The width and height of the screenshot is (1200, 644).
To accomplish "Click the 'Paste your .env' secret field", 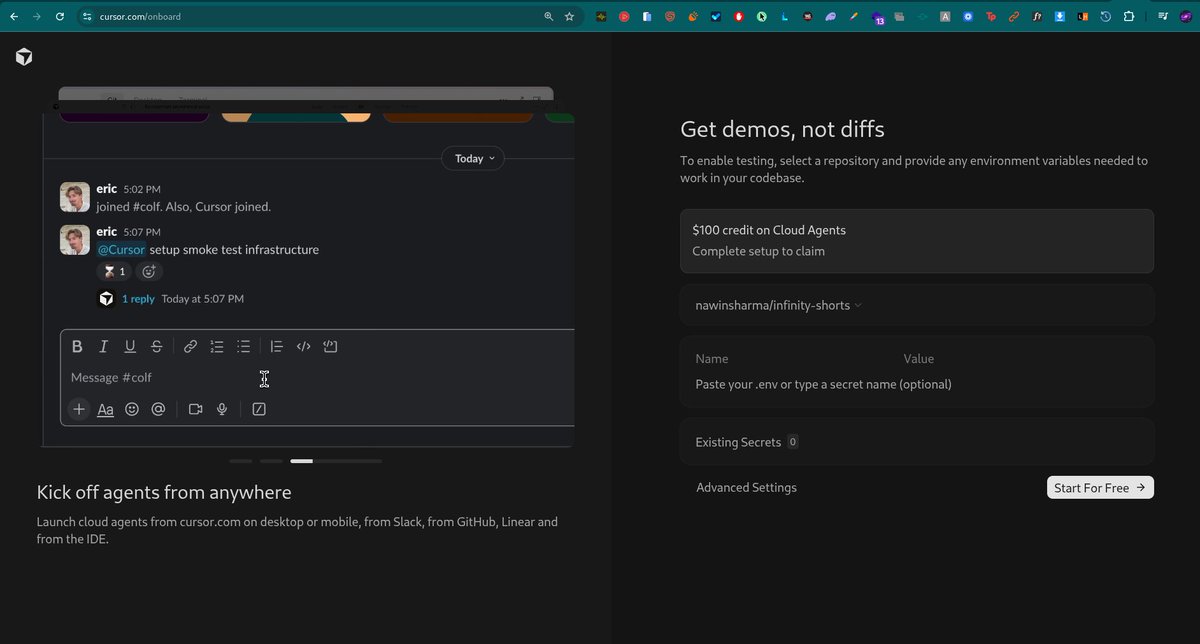I will point(823,384).
